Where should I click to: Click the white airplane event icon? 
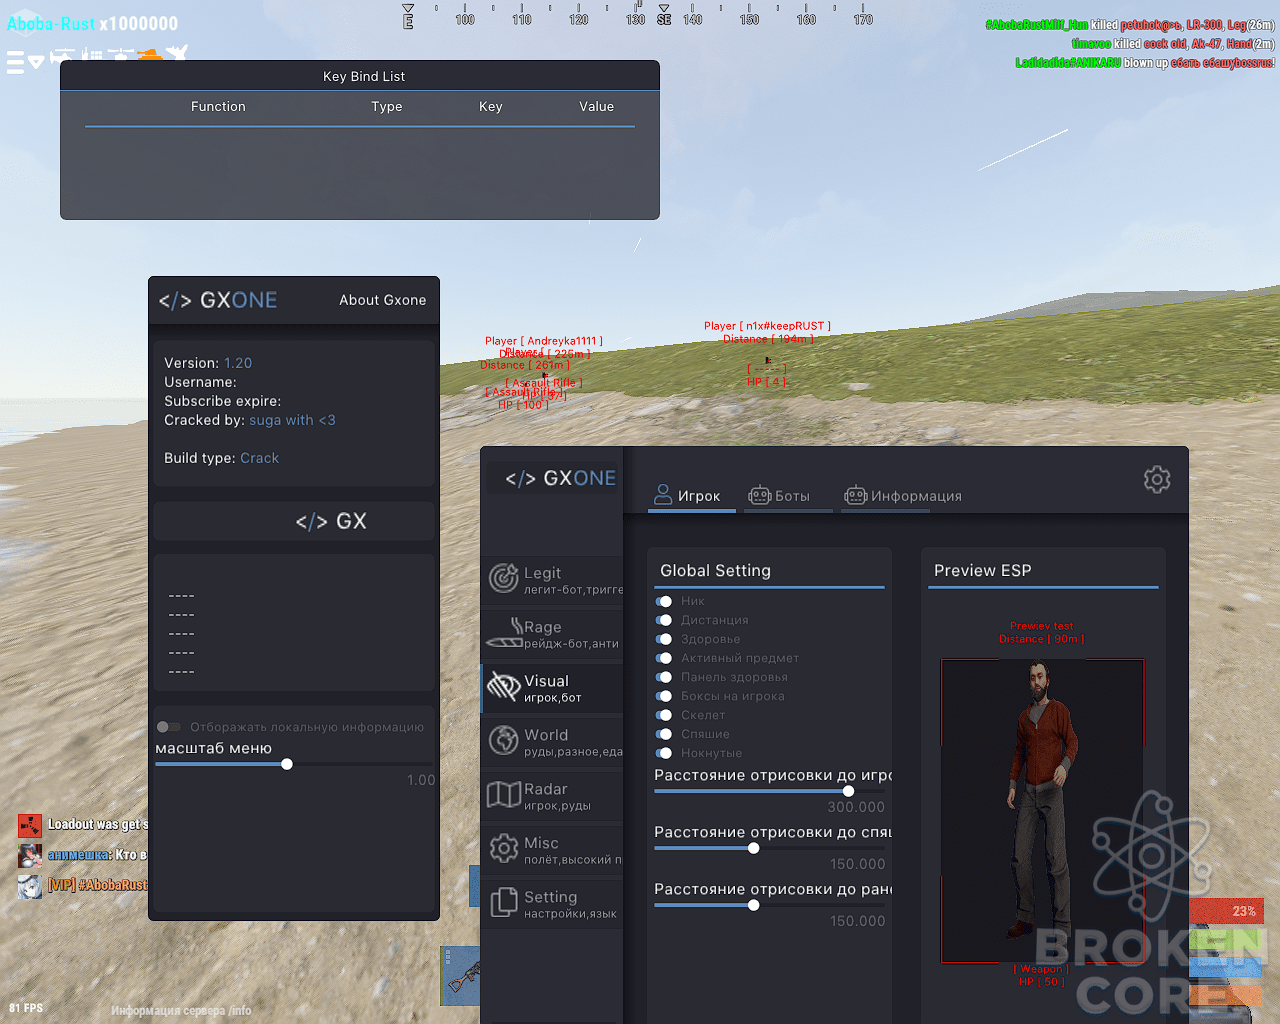pos(176,52)
